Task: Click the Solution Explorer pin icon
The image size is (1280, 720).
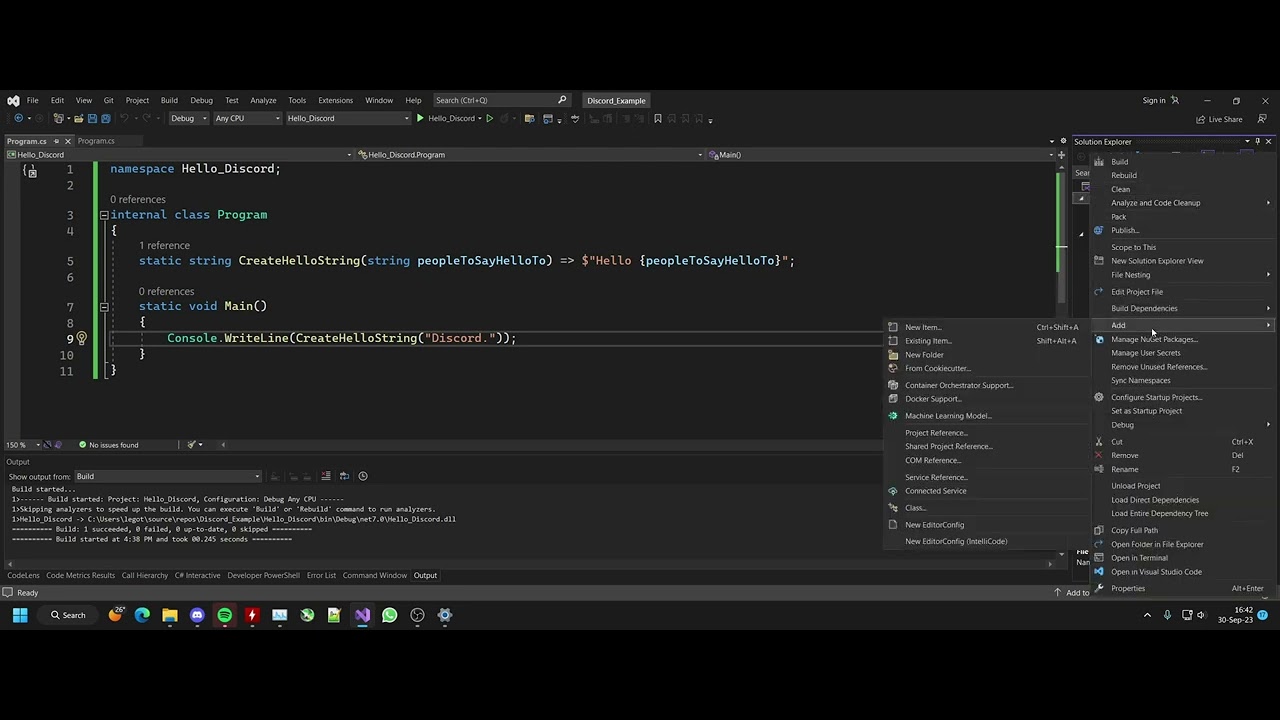Action: pos(1257,142)
